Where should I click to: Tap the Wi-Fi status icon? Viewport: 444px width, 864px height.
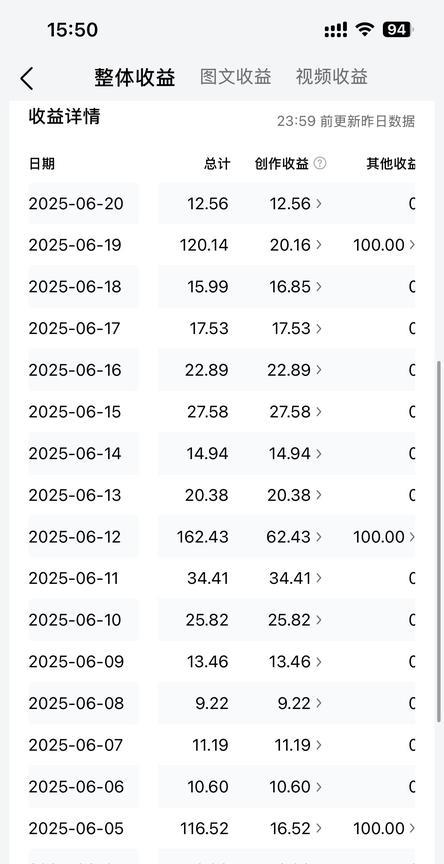pos(364,29)
